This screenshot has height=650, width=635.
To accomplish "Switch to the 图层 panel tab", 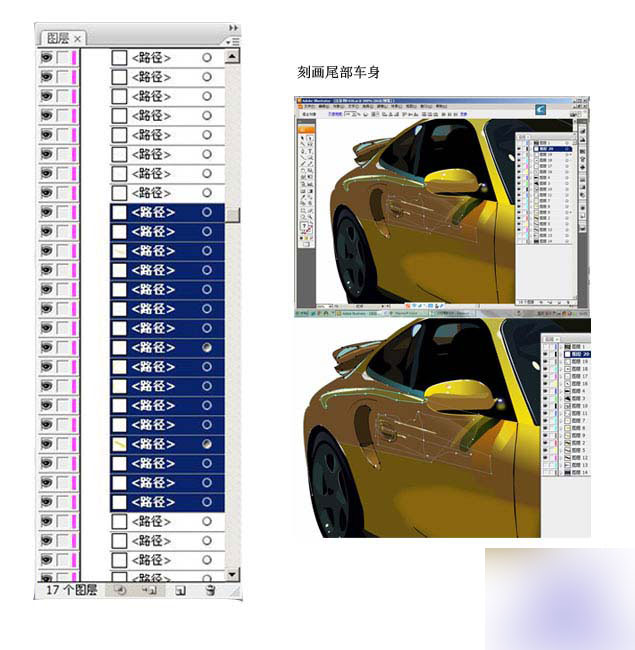I will pyautogui.click(x=58, y=39).
